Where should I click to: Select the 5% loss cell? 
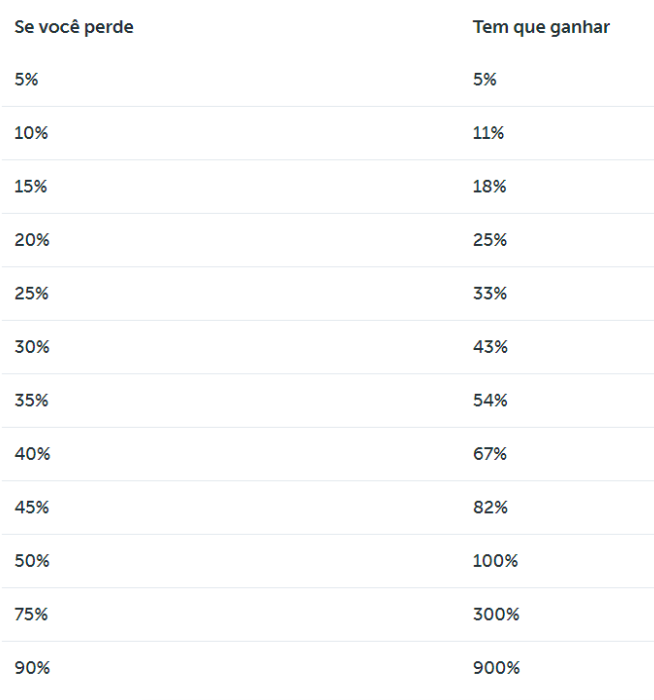pyautogui.click(x=26, y=80)
